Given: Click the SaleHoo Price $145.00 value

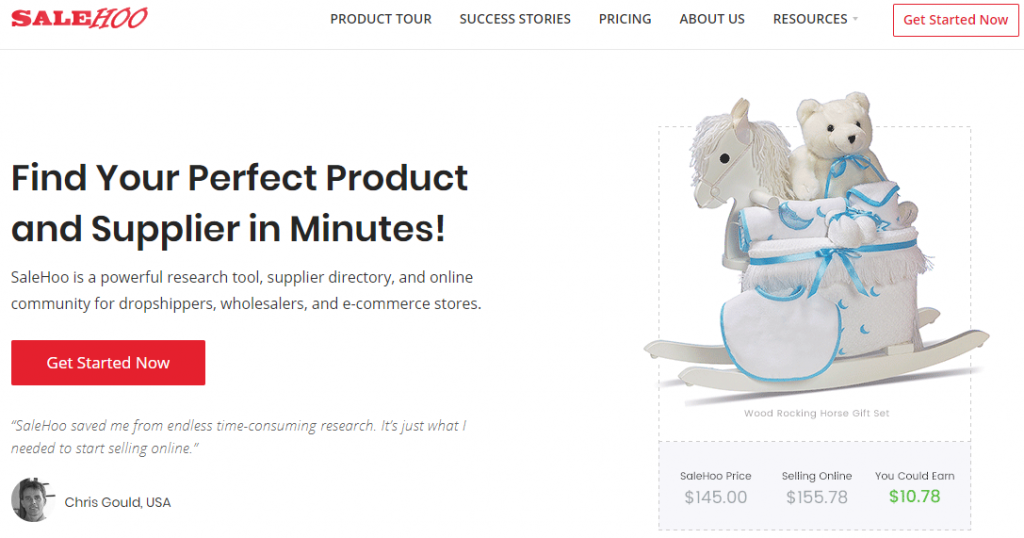Looking at the screenshot, I should [x=715, y=497].
